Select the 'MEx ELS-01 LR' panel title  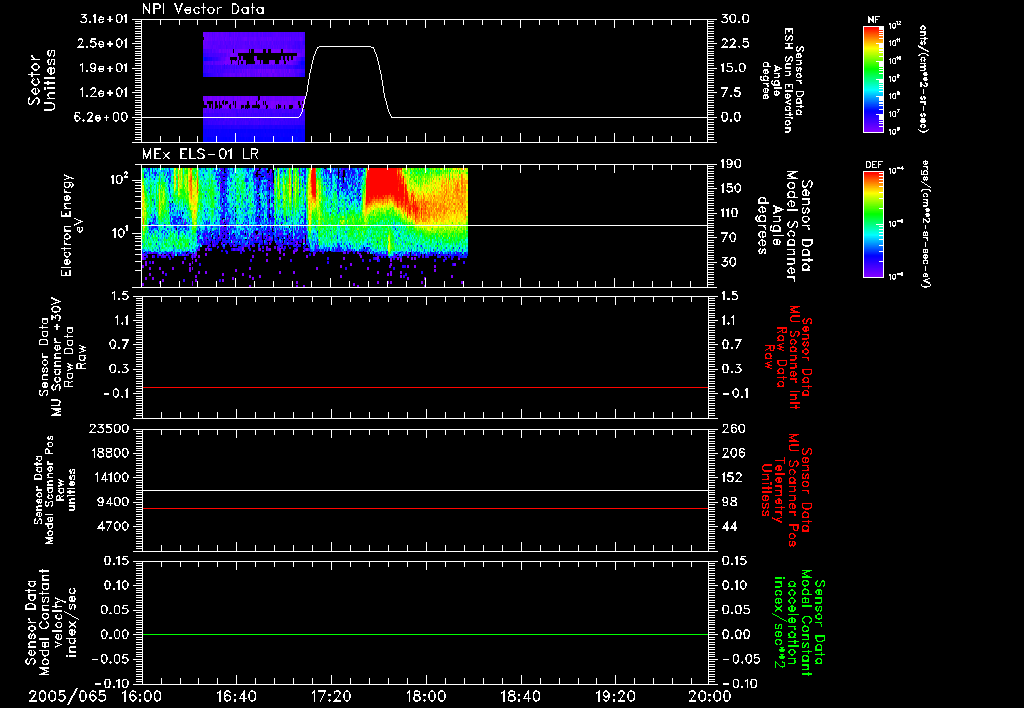coord(200,154)
